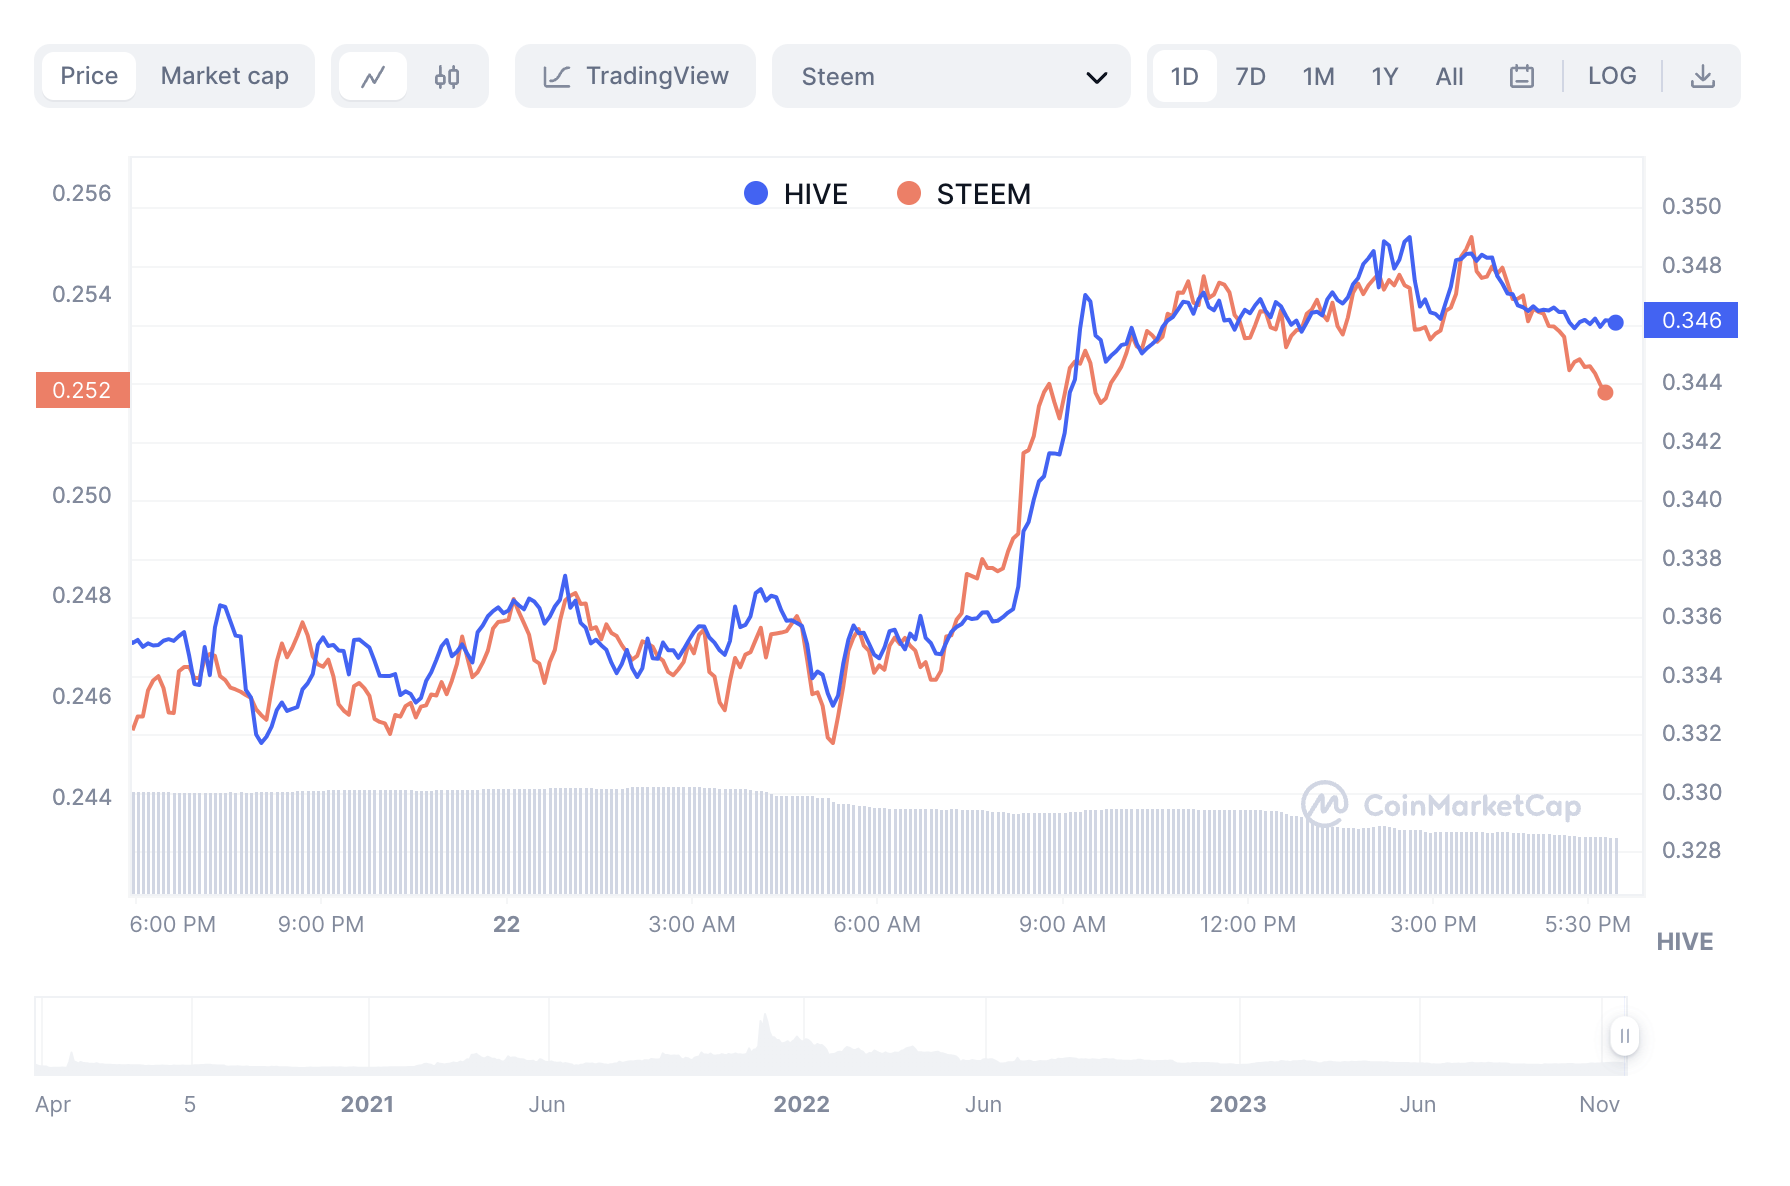Click the 5:30 PM x-axis label
The image size is (1790, 1186).
point(1587,924)
